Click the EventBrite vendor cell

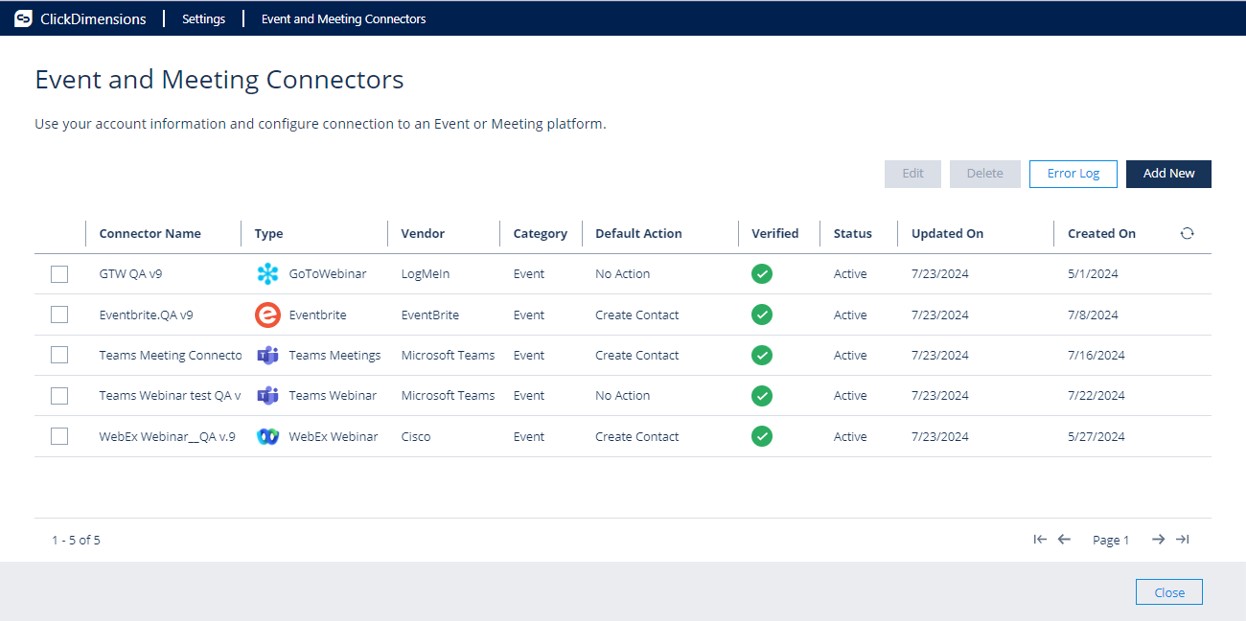[430, 315]
